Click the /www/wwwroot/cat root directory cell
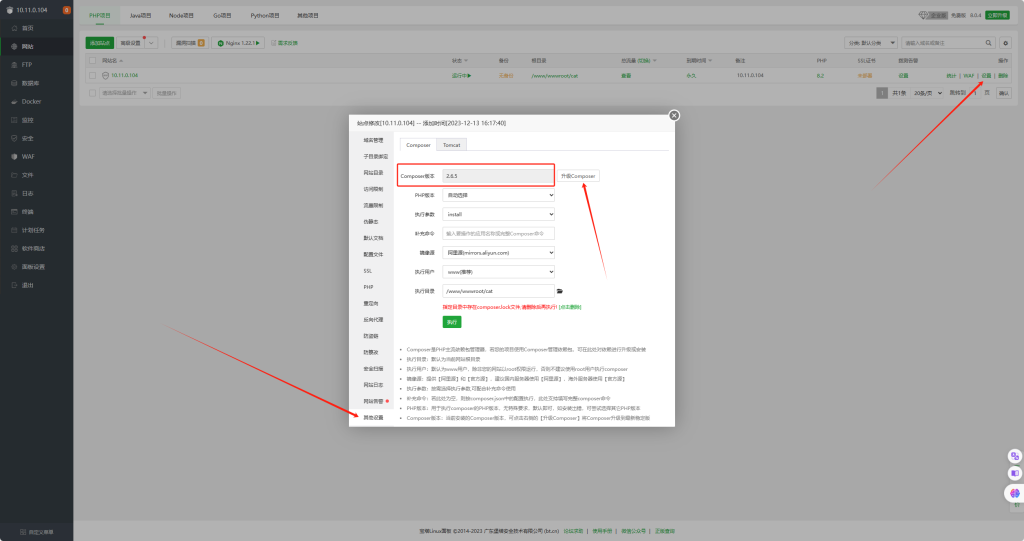The width and height of the screenshot is (1024, 541). pos(554,76)
